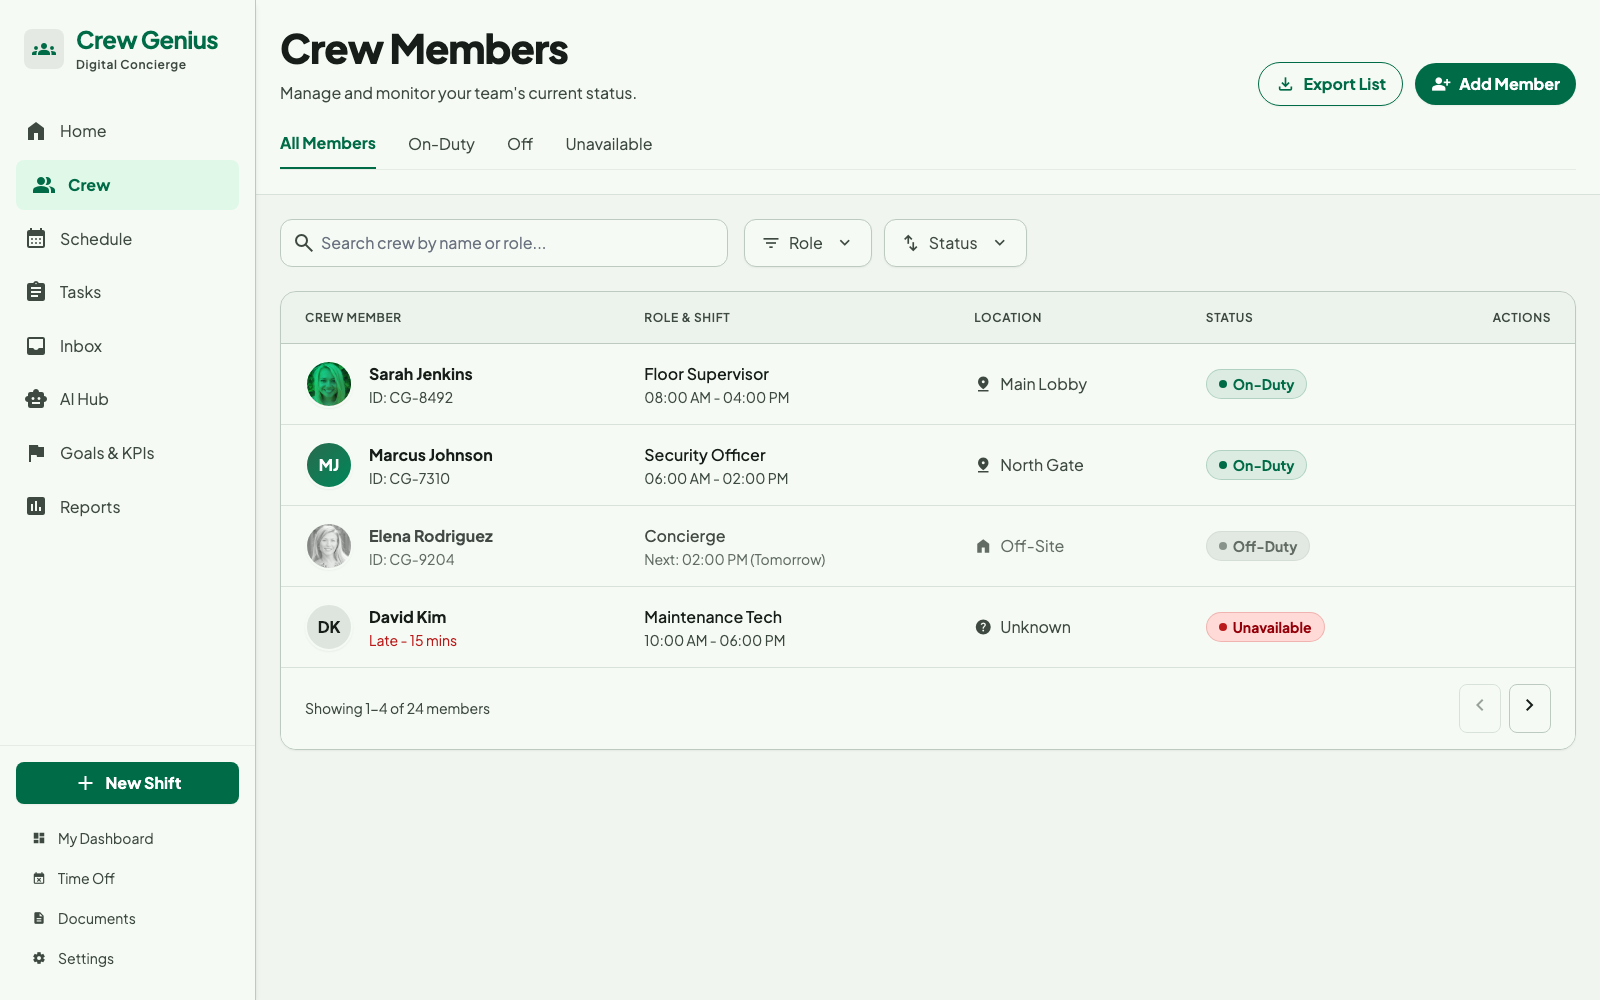
Task: Click the plus icon in New Shift
Action: click(85, 783)
